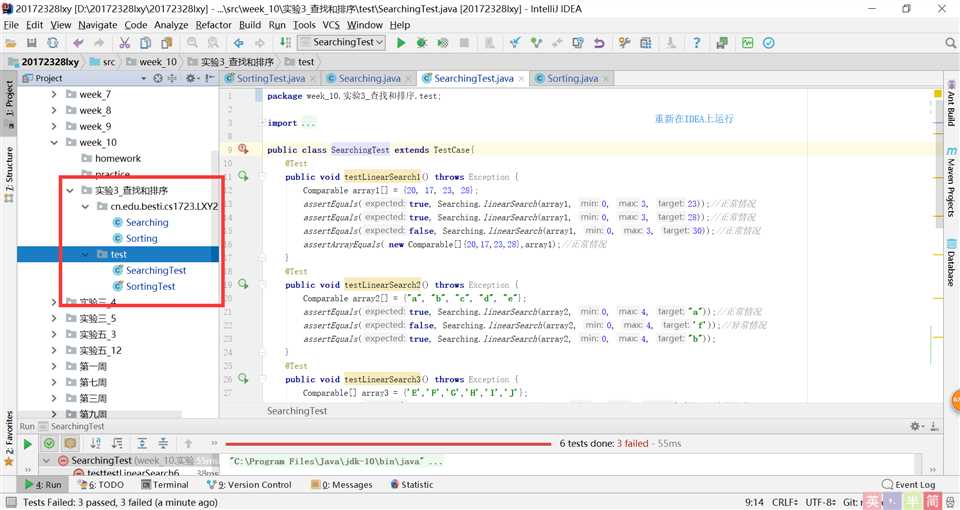
Task: Open the SearchingTest run configuration dropdown
Action: click(342, 42)
